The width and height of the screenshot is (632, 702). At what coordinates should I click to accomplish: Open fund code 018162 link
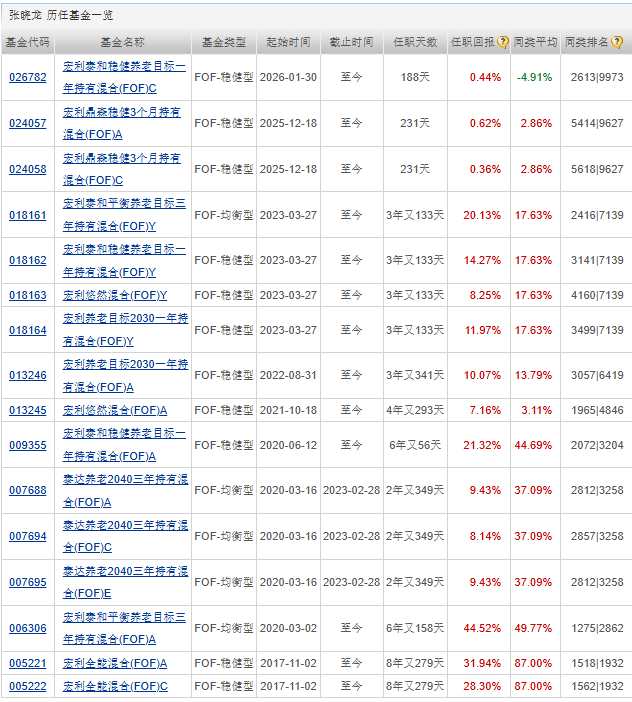[x=28, y=260]
